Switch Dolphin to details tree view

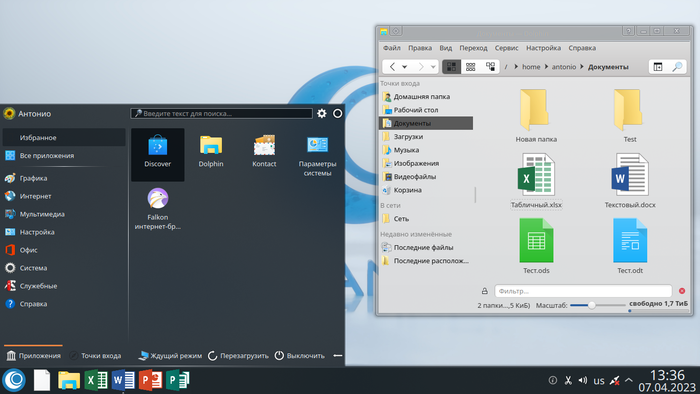pos(490,67)
